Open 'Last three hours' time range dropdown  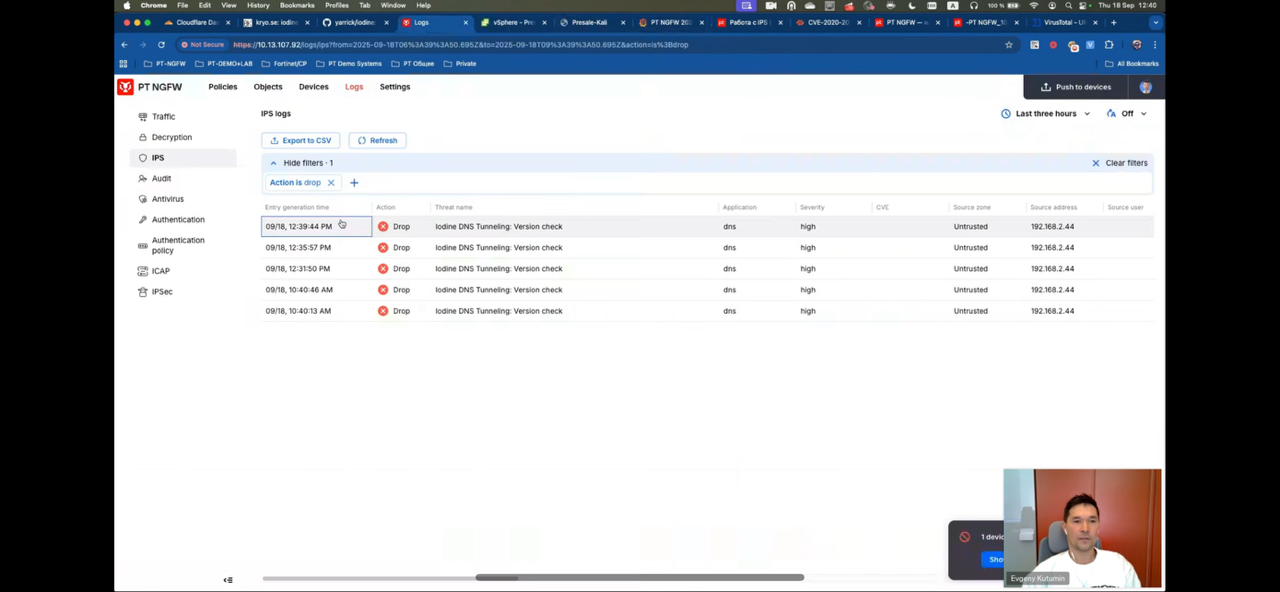1046,114
